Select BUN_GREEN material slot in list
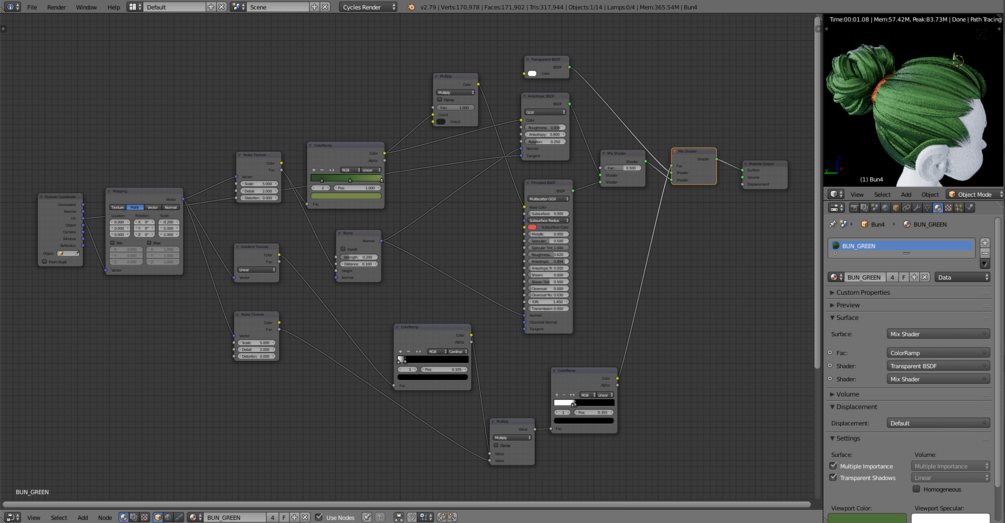Viewport: 1005px width, 523px height. (902, 245)
